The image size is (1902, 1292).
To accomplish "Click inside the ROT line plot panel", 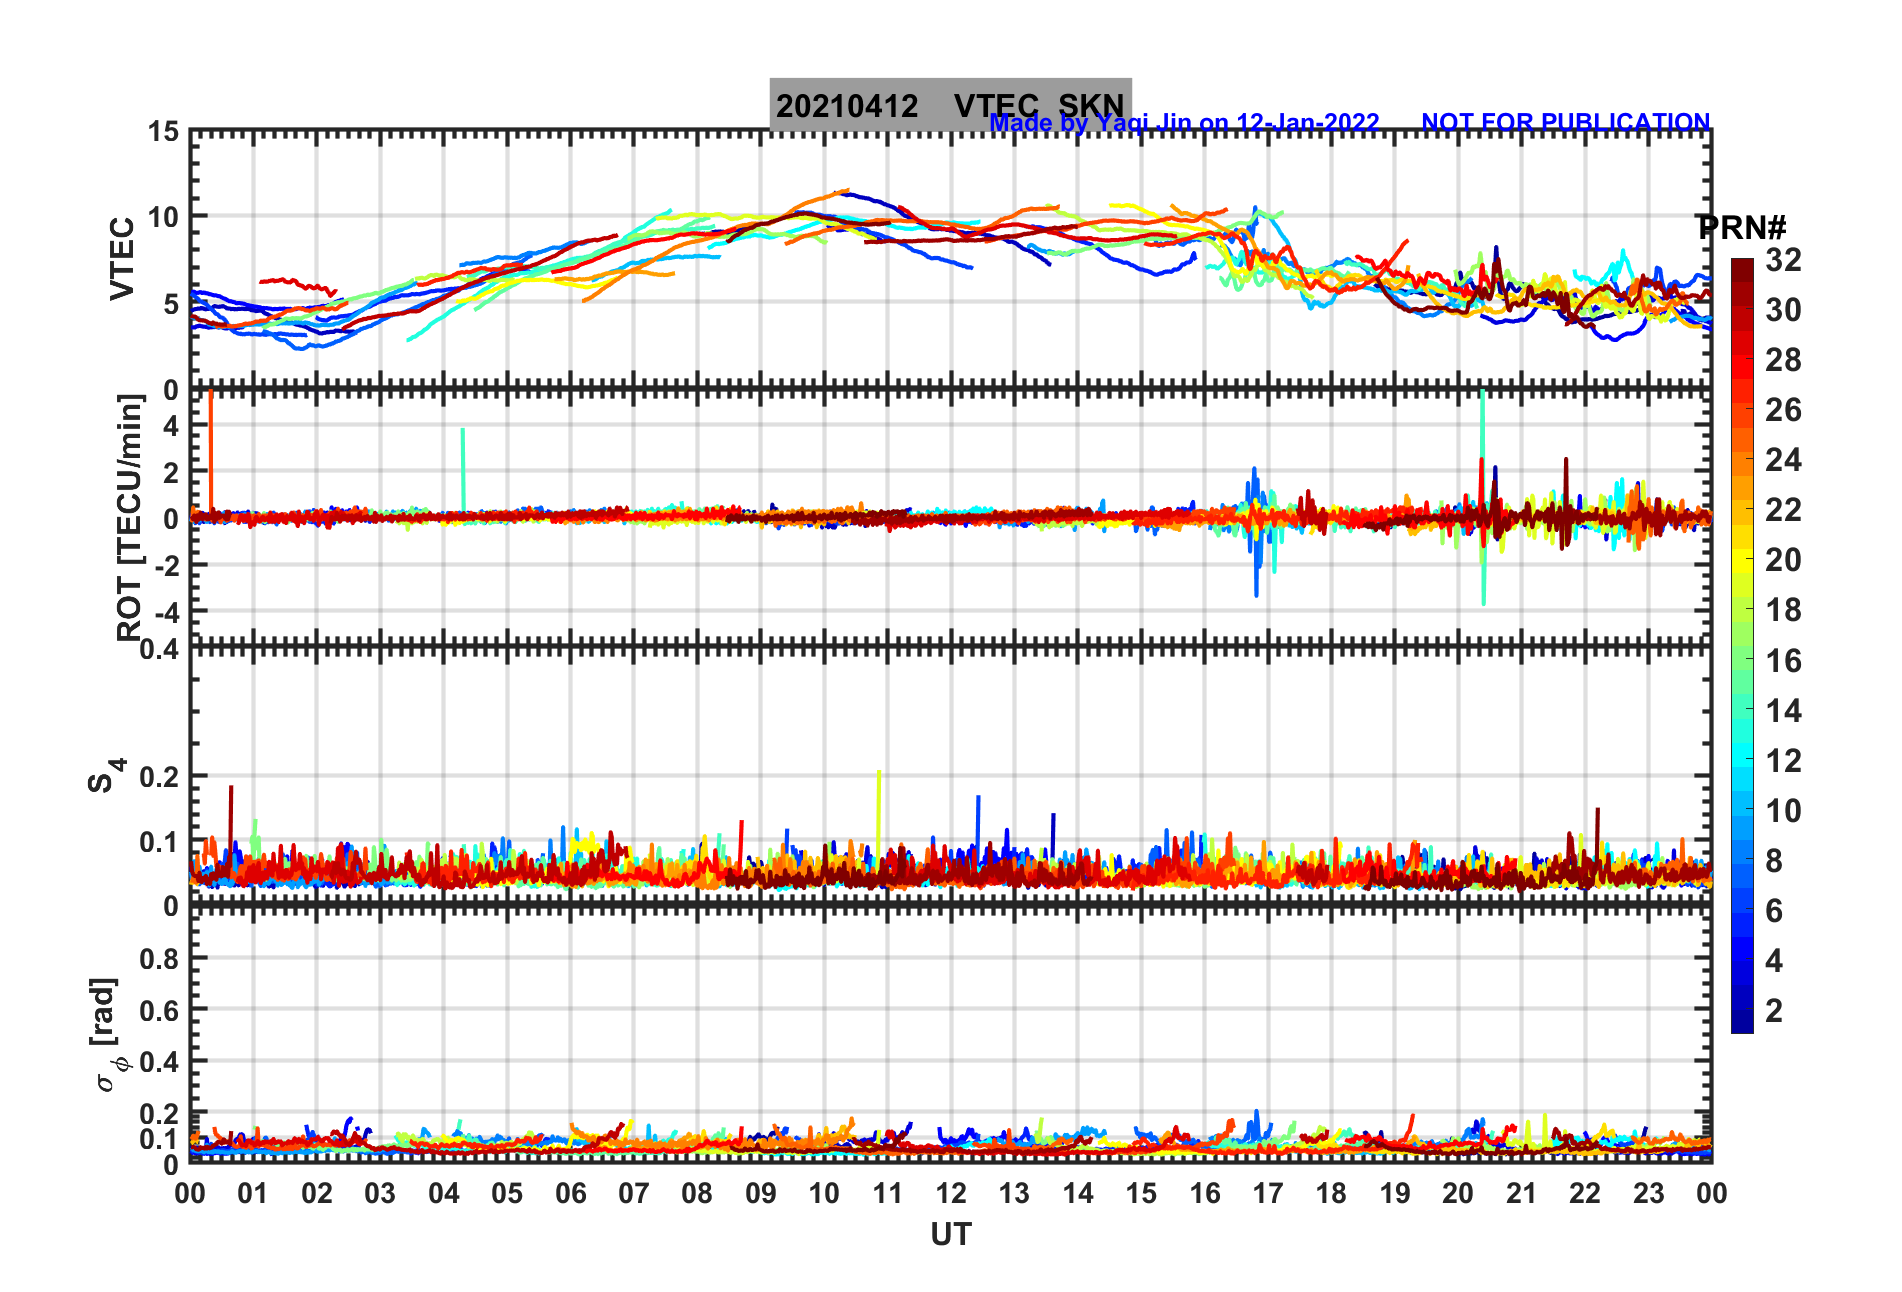I will (951, 517).
